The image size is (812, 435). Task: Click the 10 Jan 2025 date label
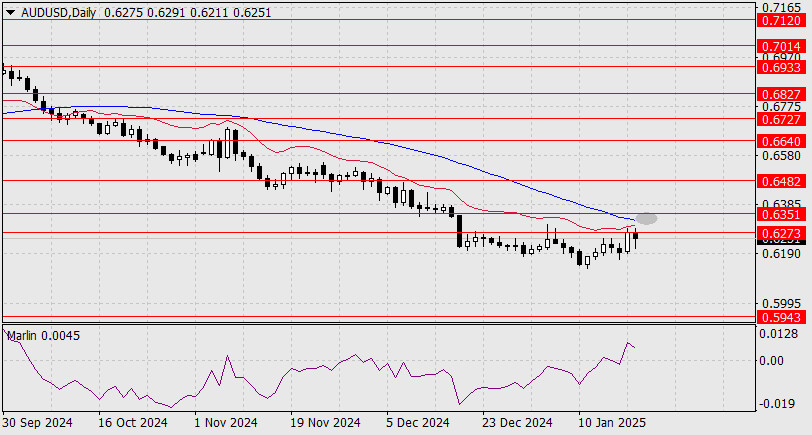pyautogui.click(x=613, y=423)
